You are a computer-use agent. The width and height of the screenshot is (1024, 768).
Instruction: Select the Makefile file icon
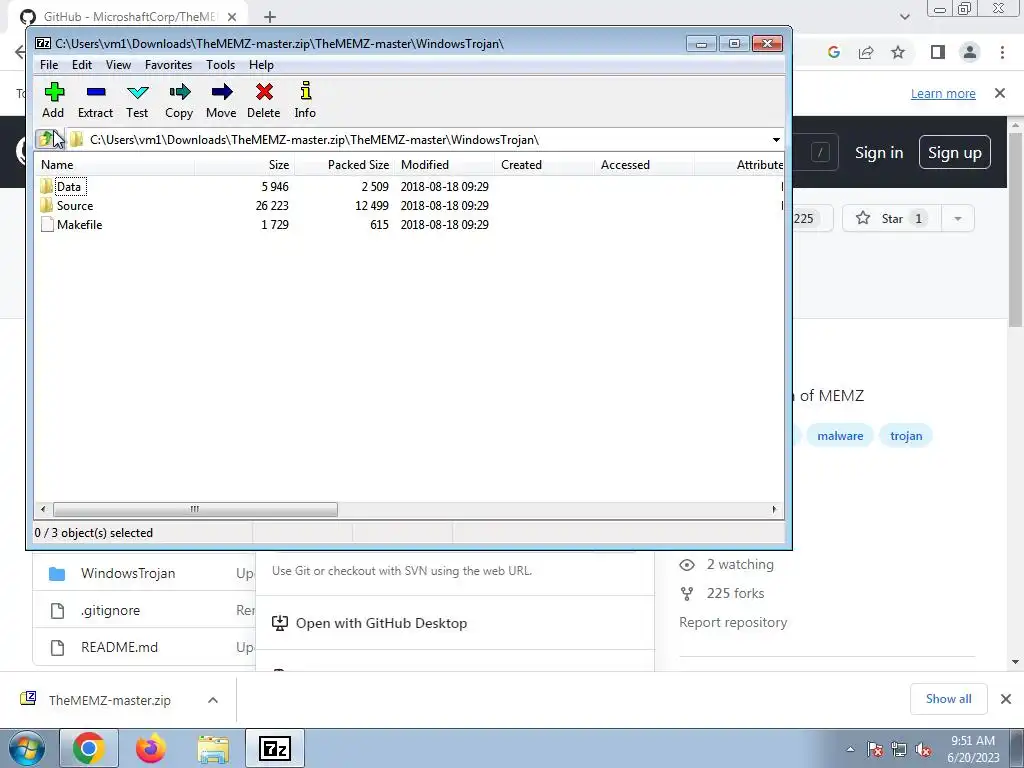coord(46,224)
